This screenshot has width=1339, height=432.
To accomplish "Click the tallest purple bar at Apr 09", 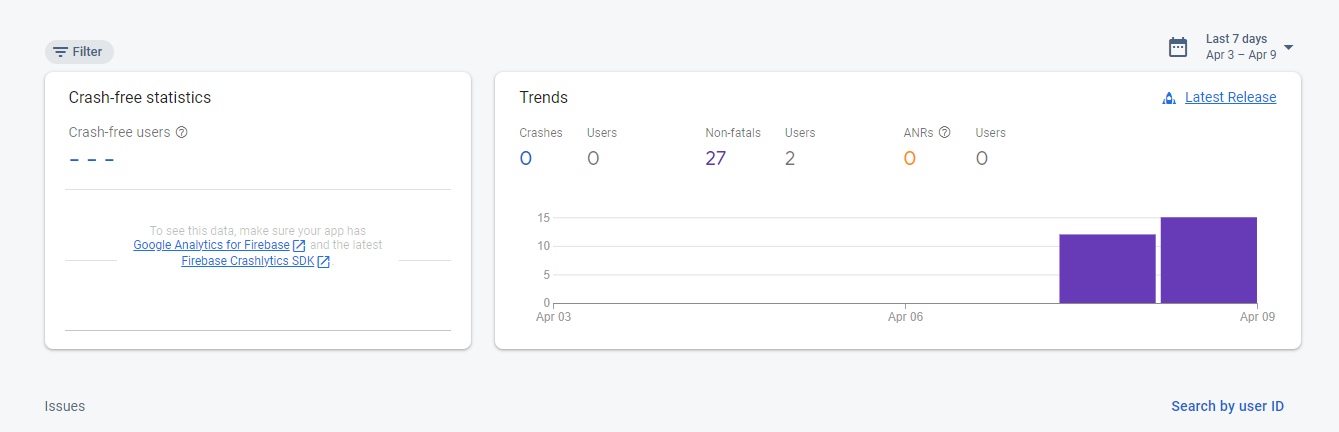I will tap(1208, 260).
